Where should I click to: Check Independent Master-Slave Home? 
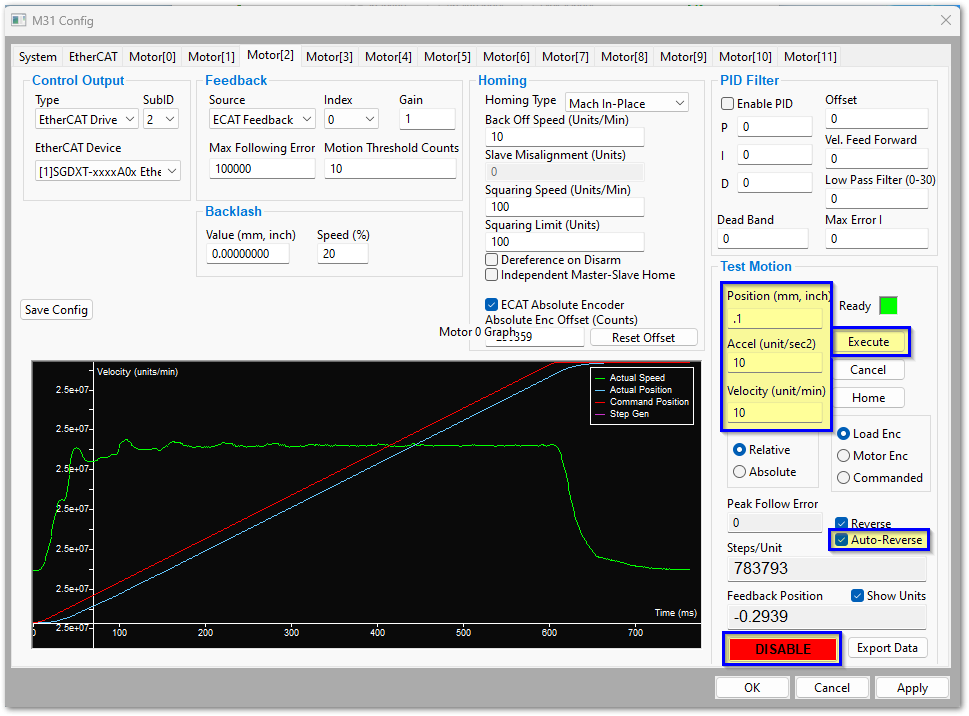491,275
